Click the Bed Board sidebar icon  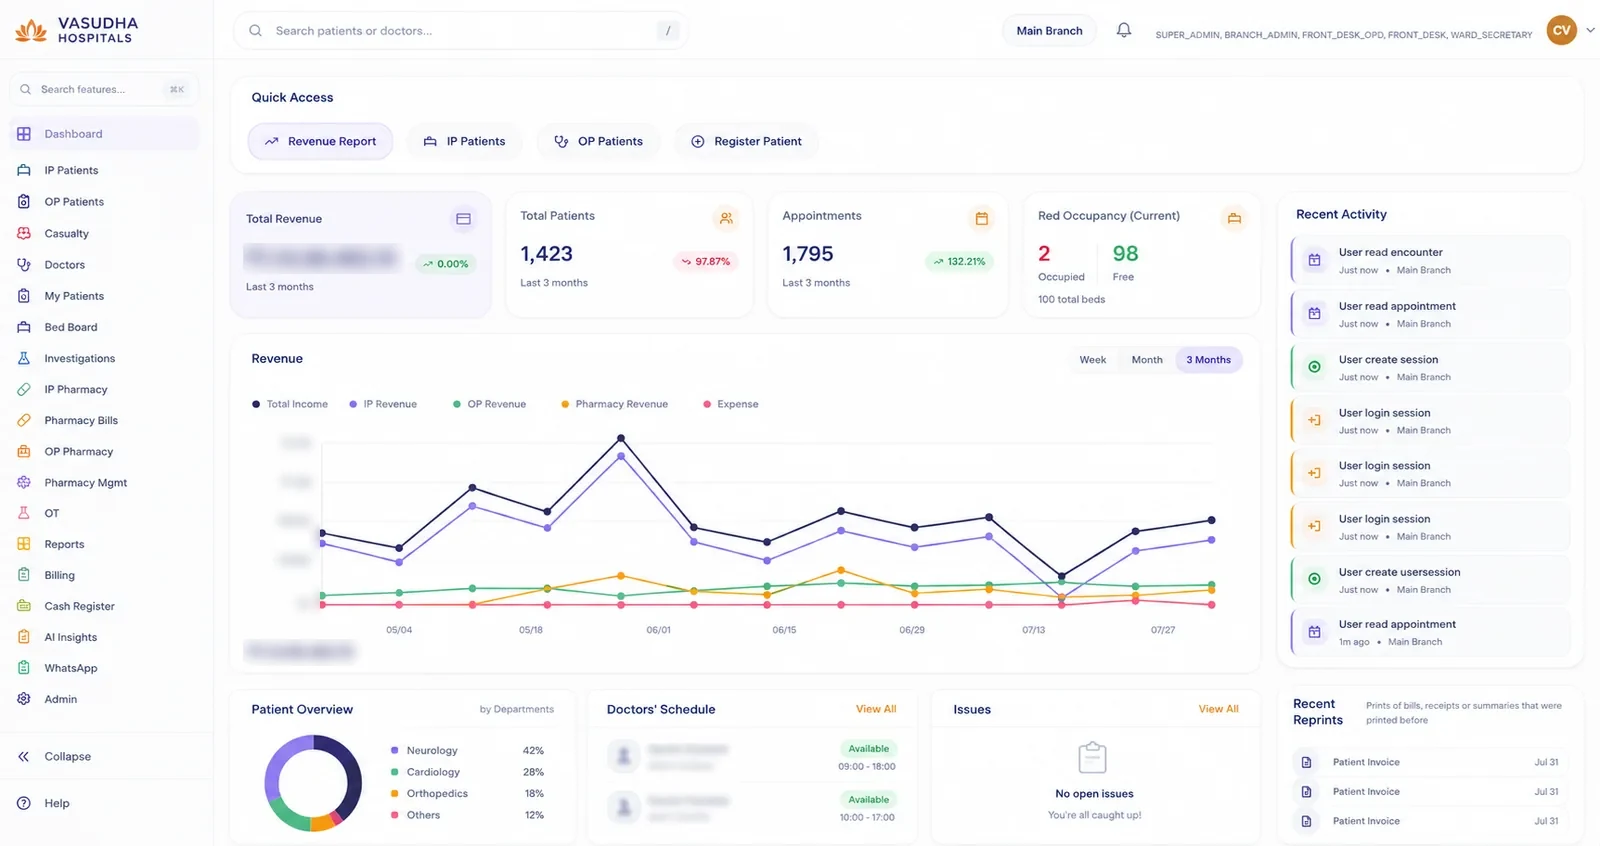pyautogui.click(x=24, y=327)
